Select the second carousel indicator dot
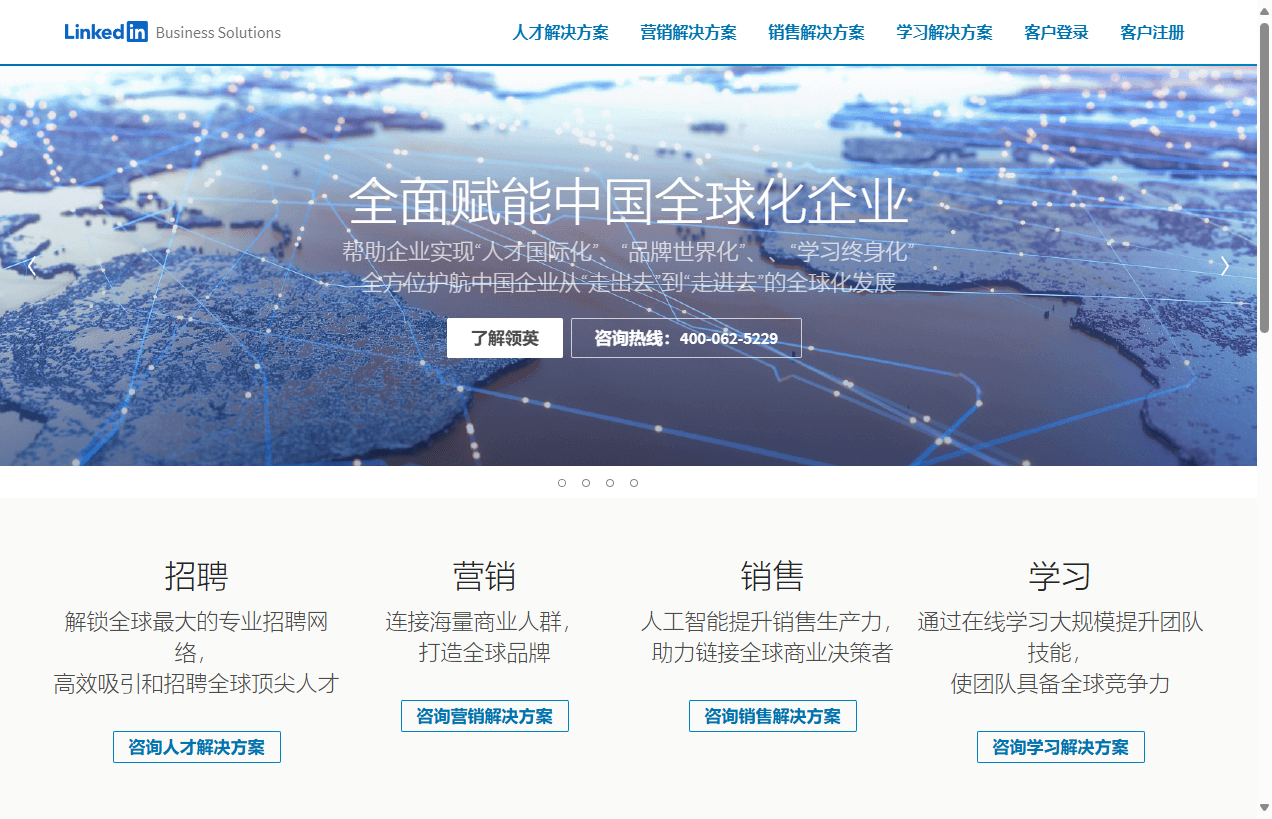Image resolution: width=1272 pixels, height=819 pixels. pos(586,482)
